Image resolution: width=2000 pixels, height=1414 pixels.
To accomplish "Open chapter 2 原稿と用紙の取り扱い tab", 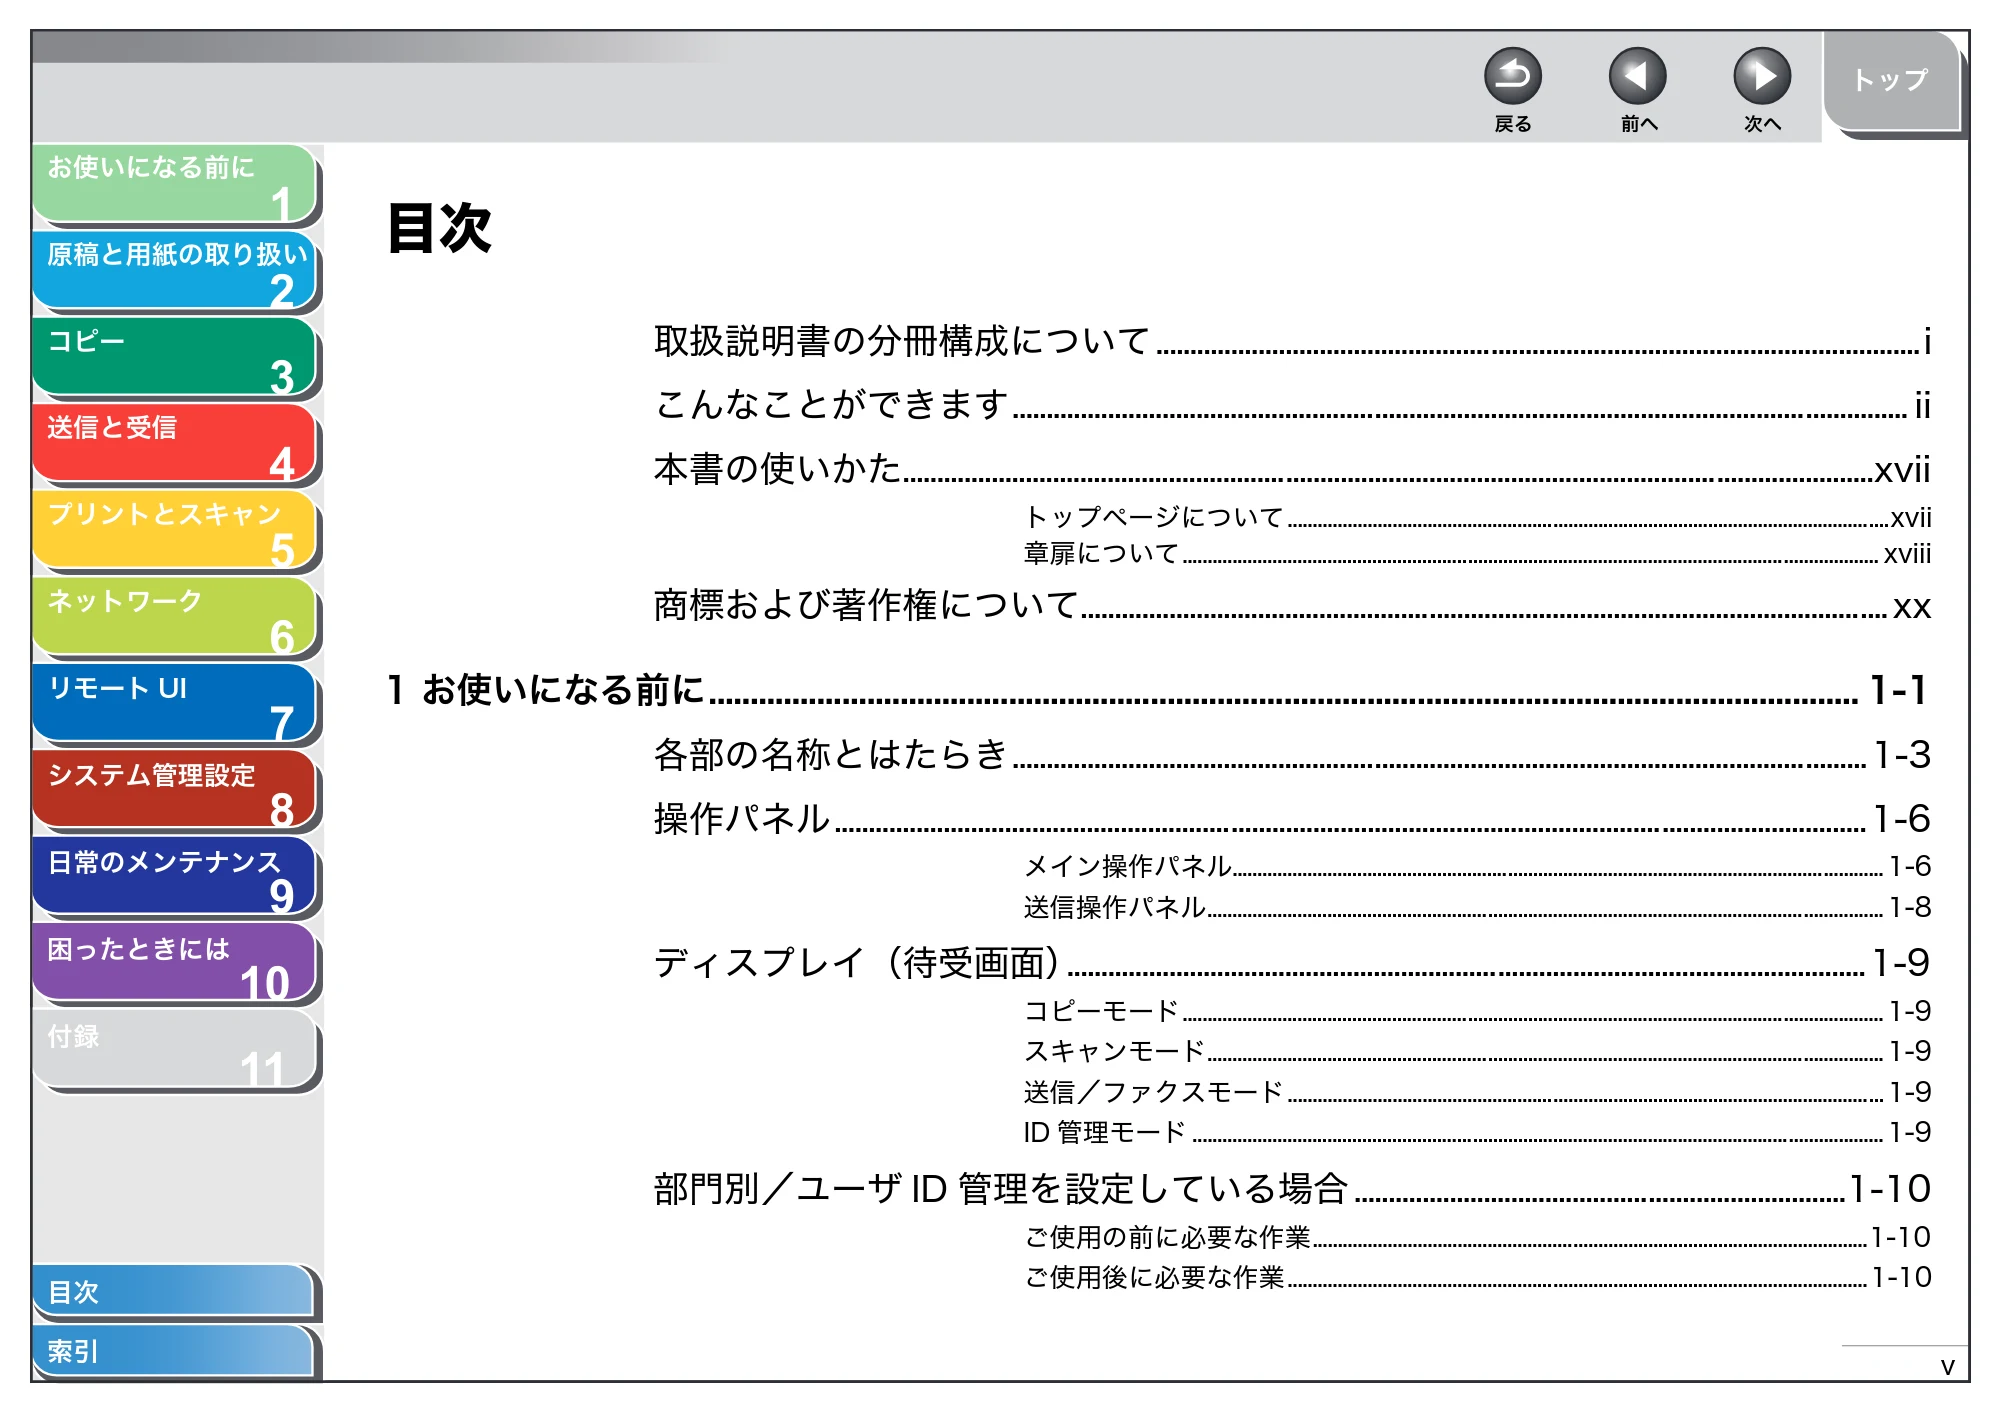I will tap(175, 270).
